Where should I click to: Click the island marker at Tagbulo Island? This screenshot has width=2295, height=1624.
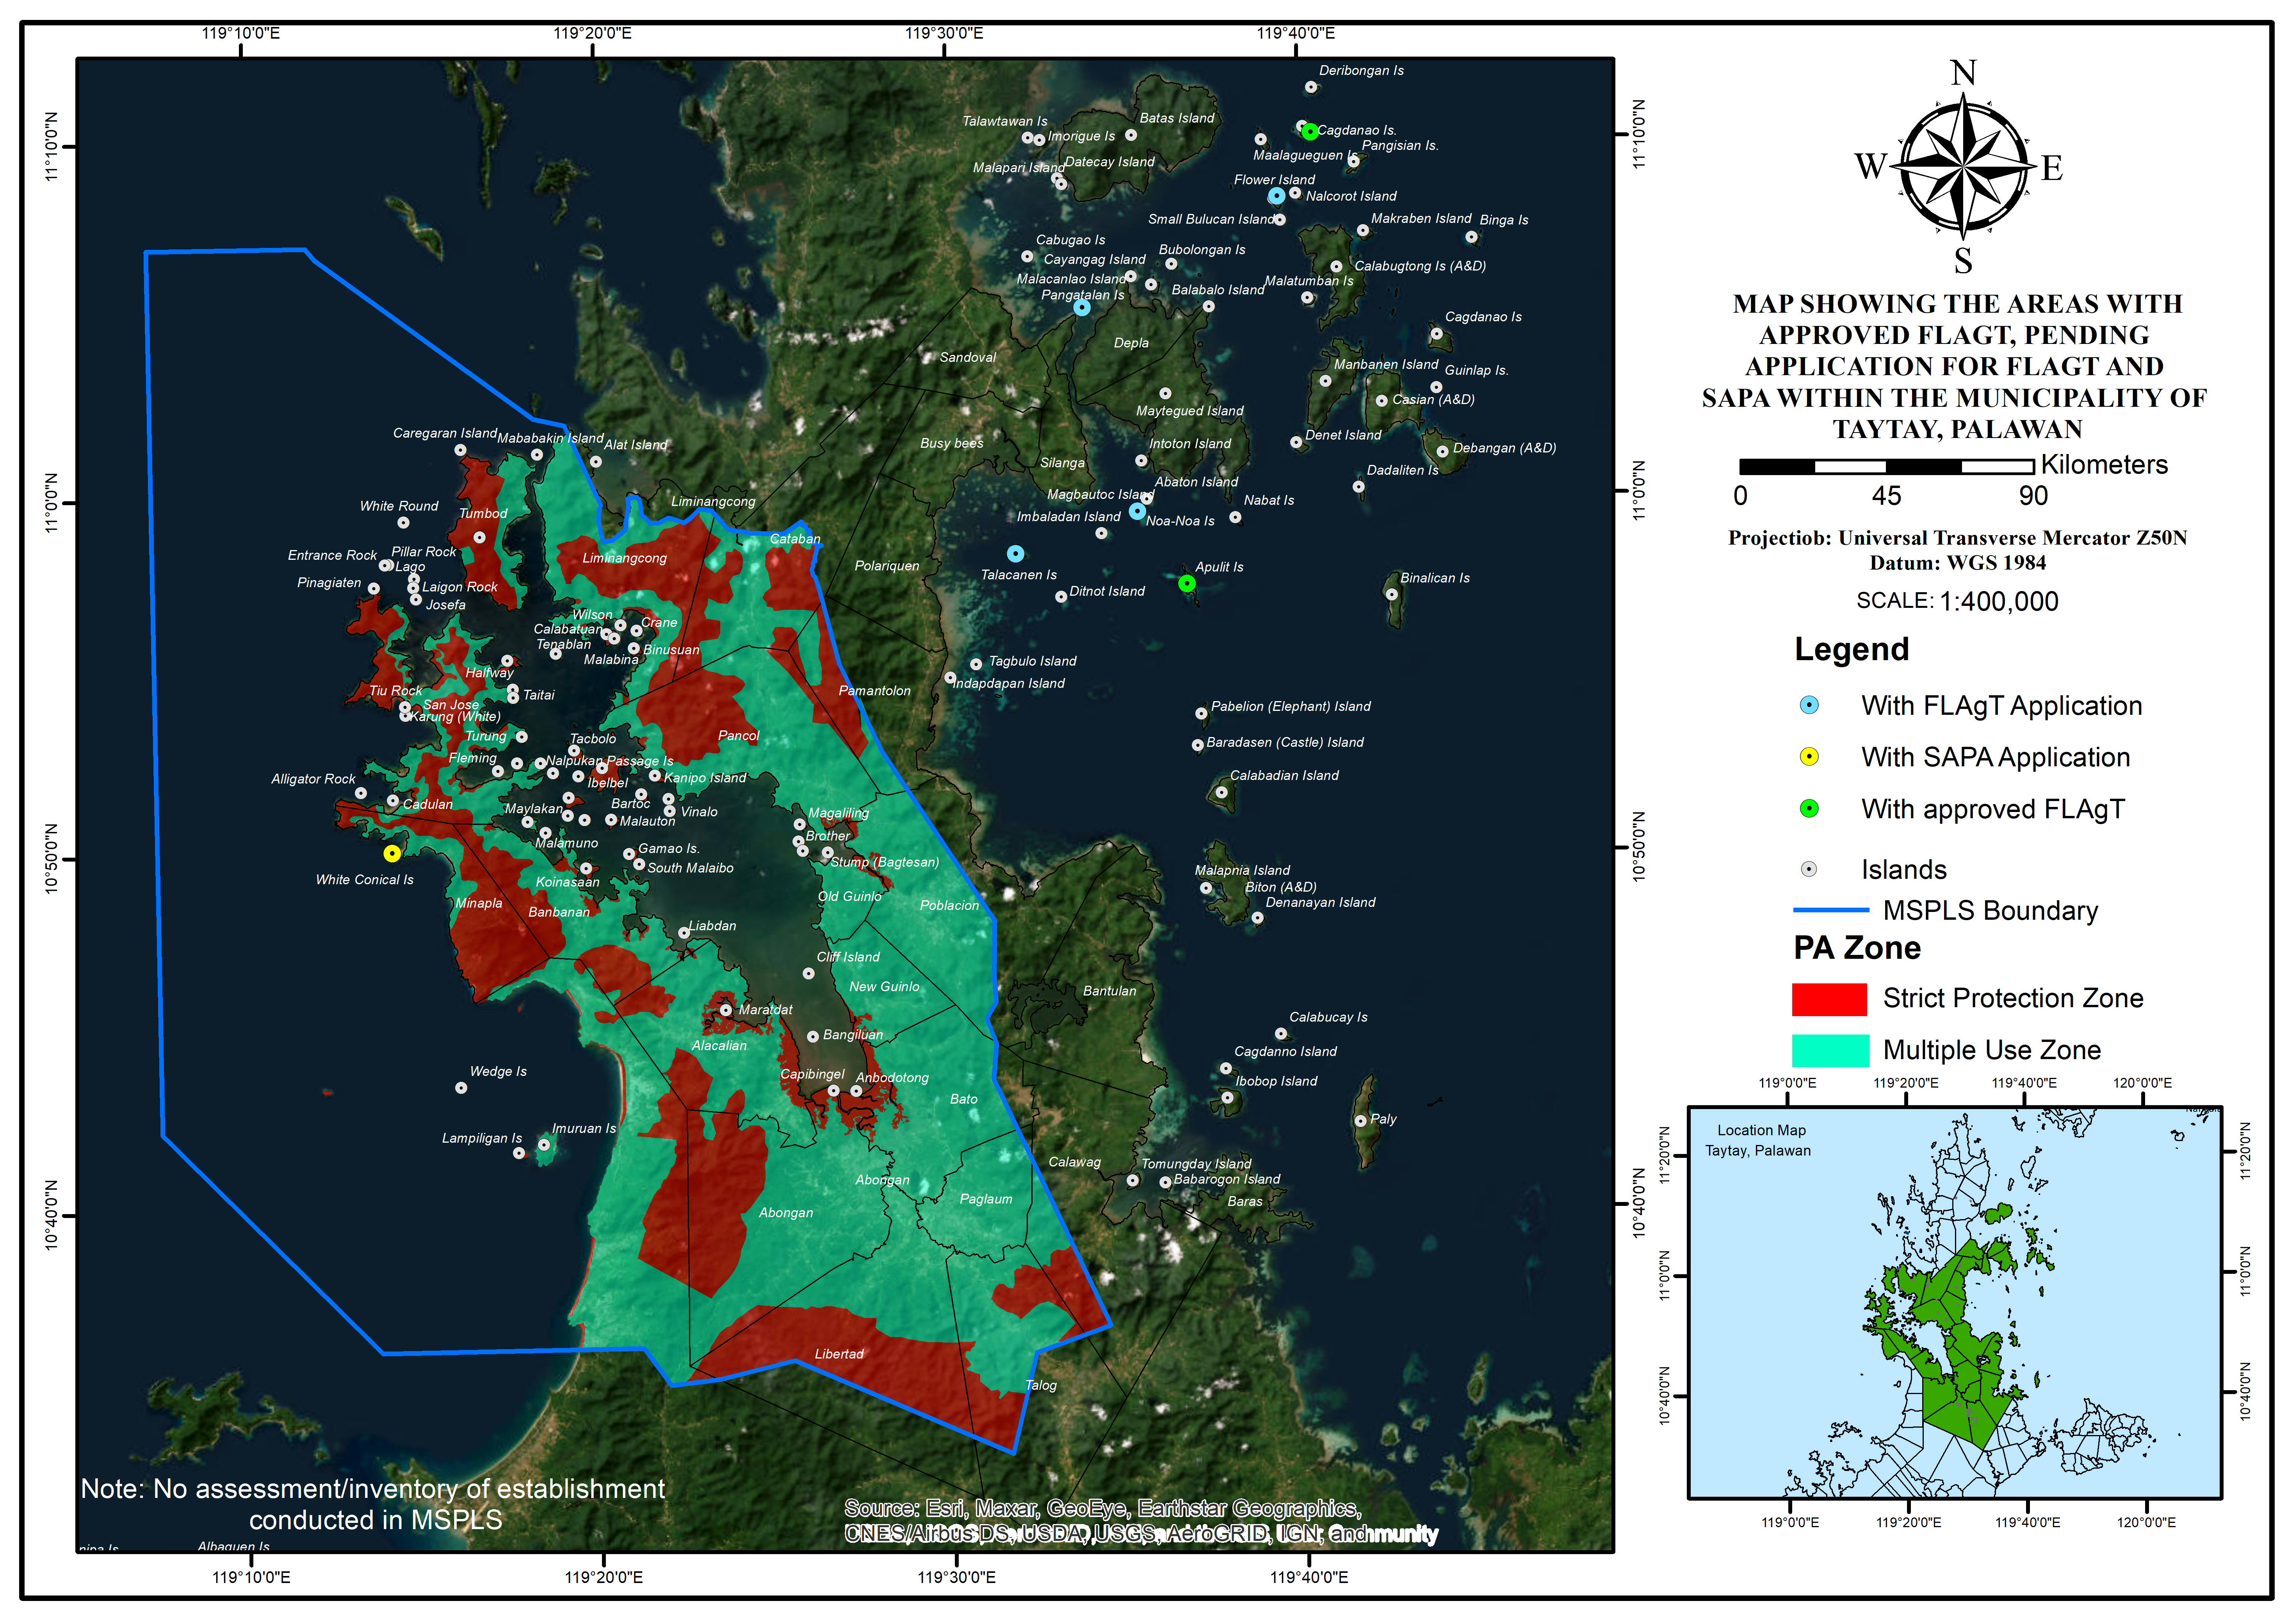coord(976,665)
